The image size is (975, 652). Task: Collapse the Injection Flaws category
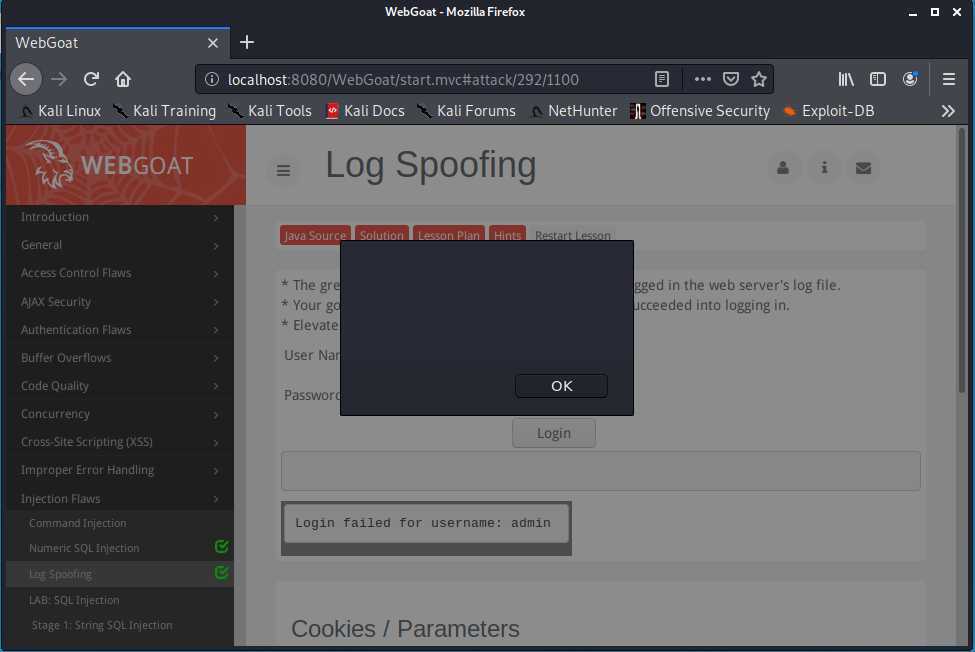pyautogui.click(x=120, y=498)
